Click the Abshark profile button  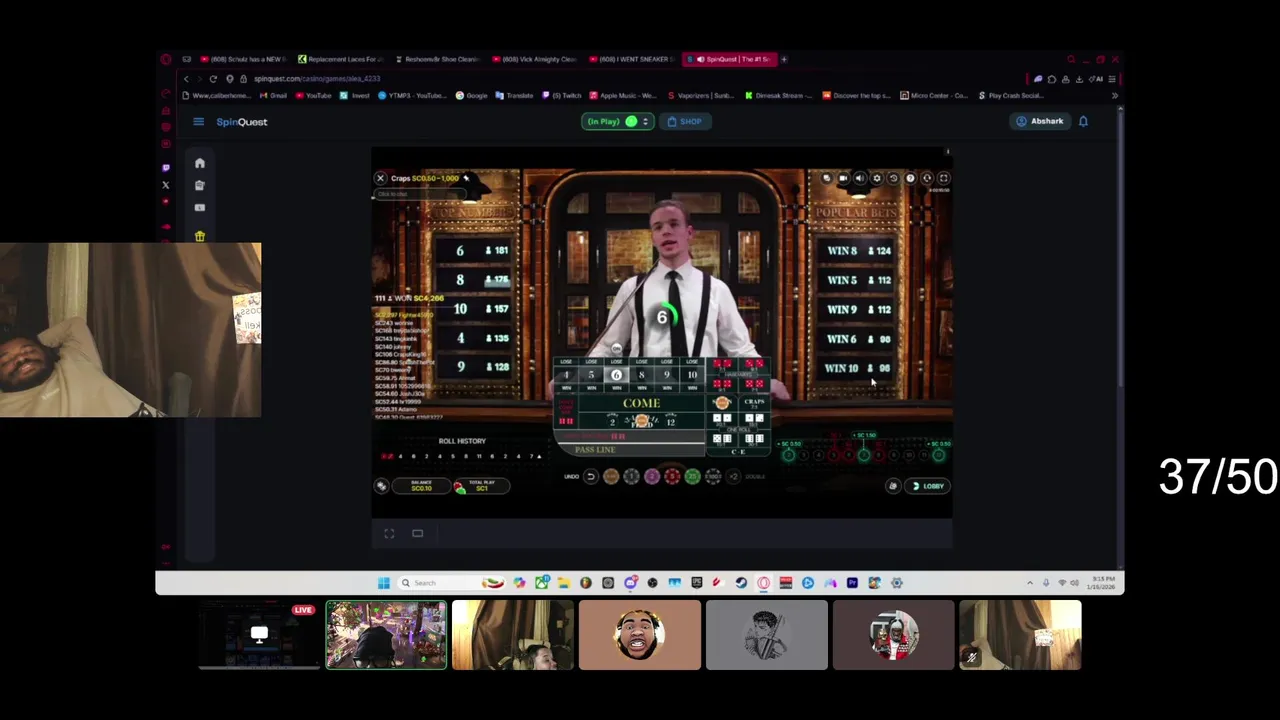(1040, 121)
